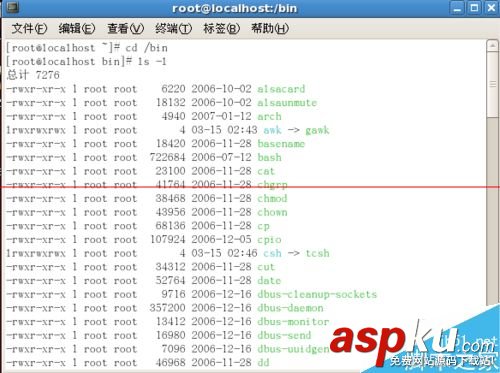This screenshot has width=500, height=373.
Task: Click the csh symlink name
Action: click(x=272, y=254)
